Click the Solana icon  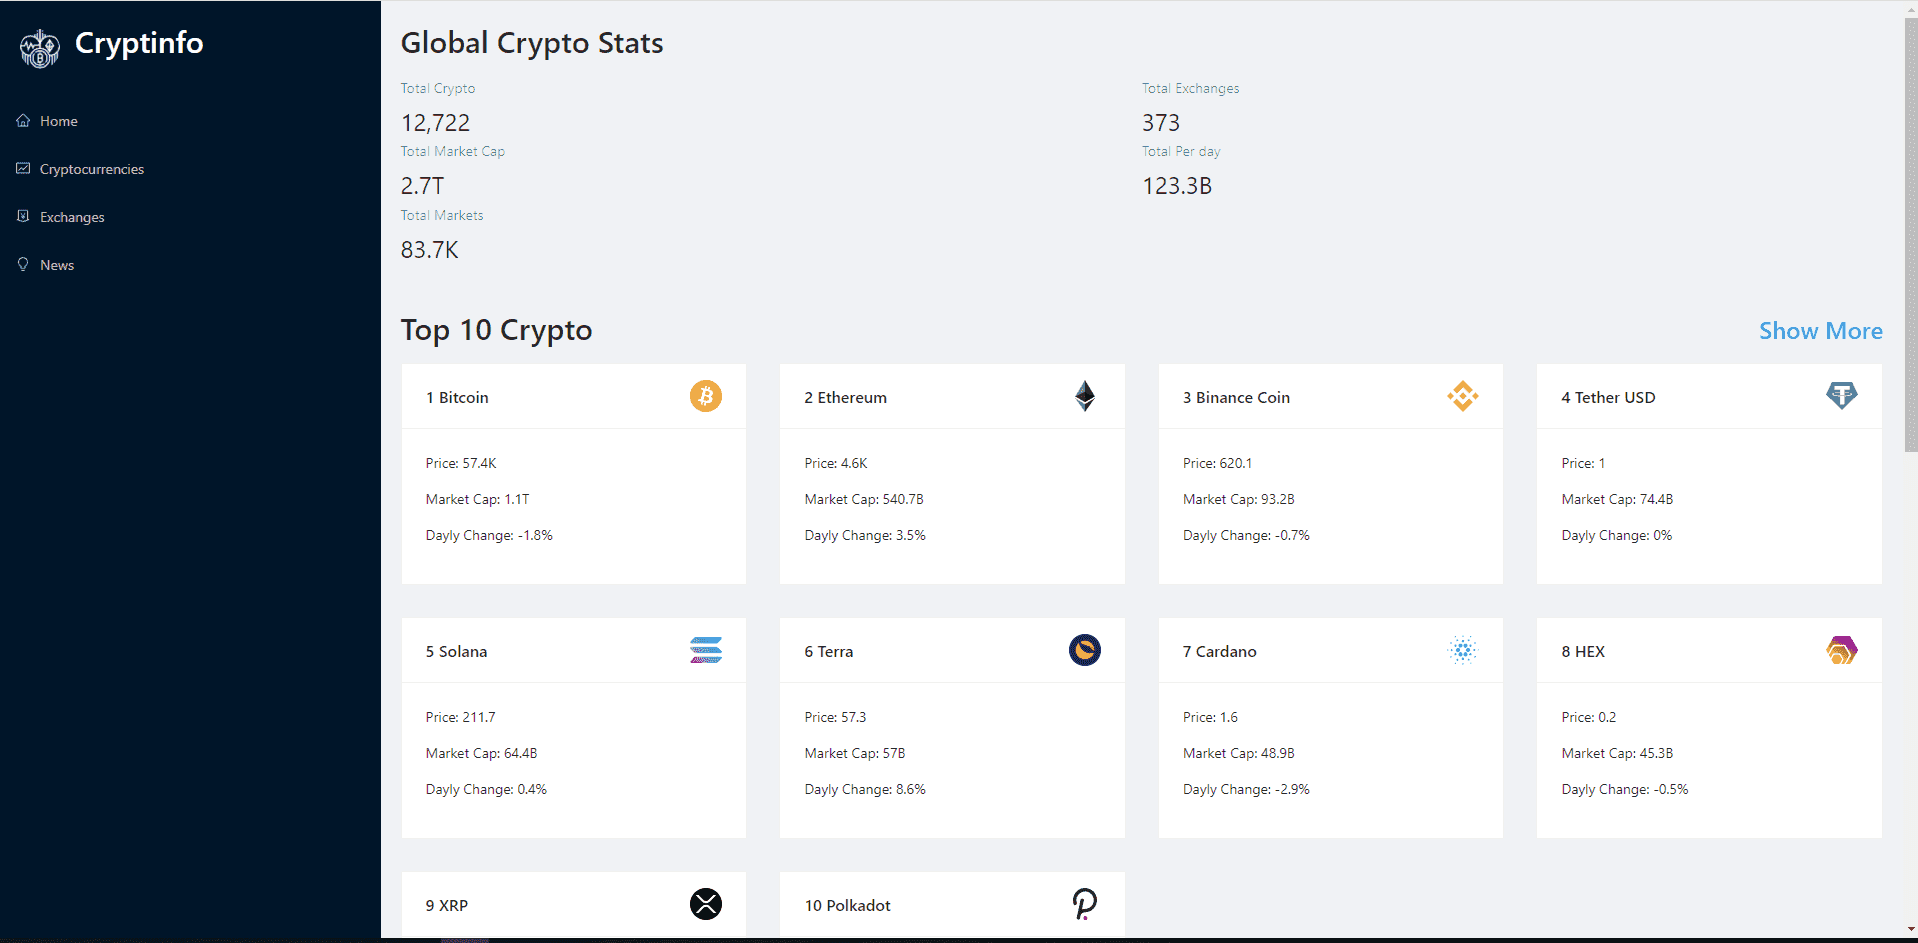[706, 650]
